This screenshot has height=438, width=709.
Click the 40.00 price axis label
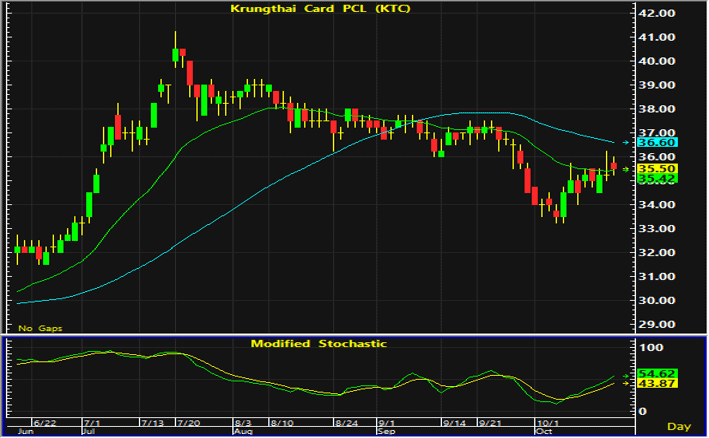pyautogui.click(x=657, y=61)
